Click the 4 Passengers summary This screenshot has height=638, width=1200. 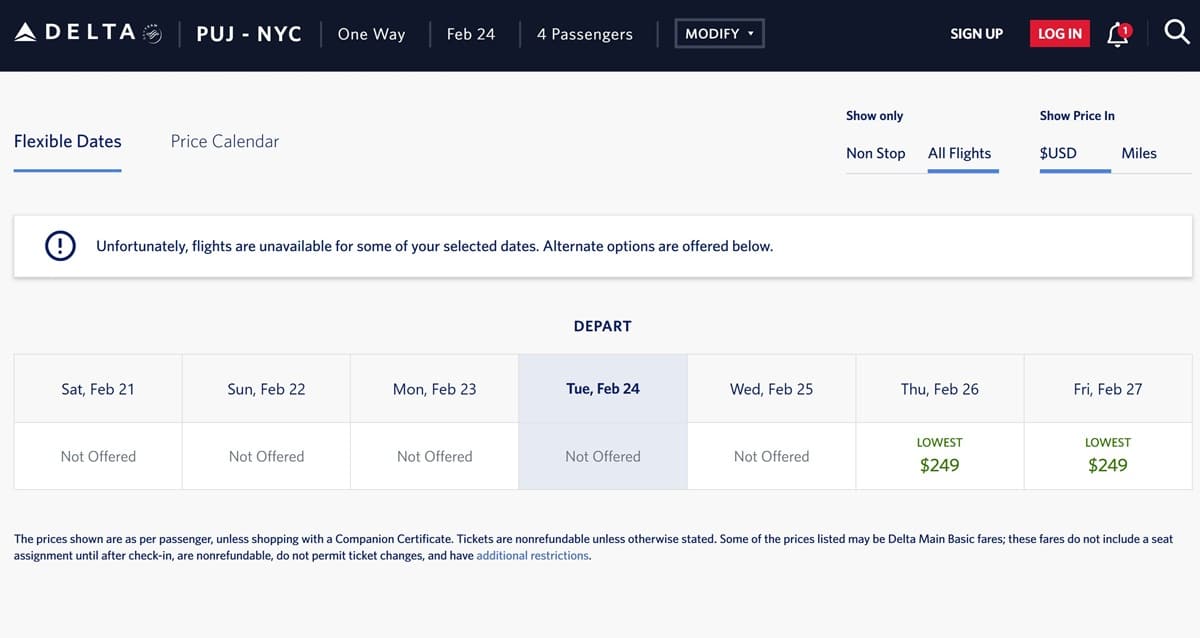pos(584,34)
